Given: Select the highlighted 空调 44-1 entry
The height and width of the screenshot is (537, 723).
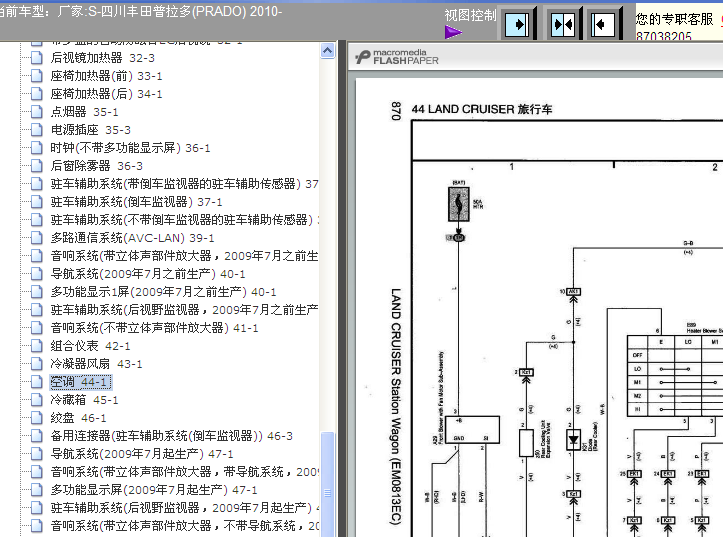Looking at the screenshot, I should [80, 382].
